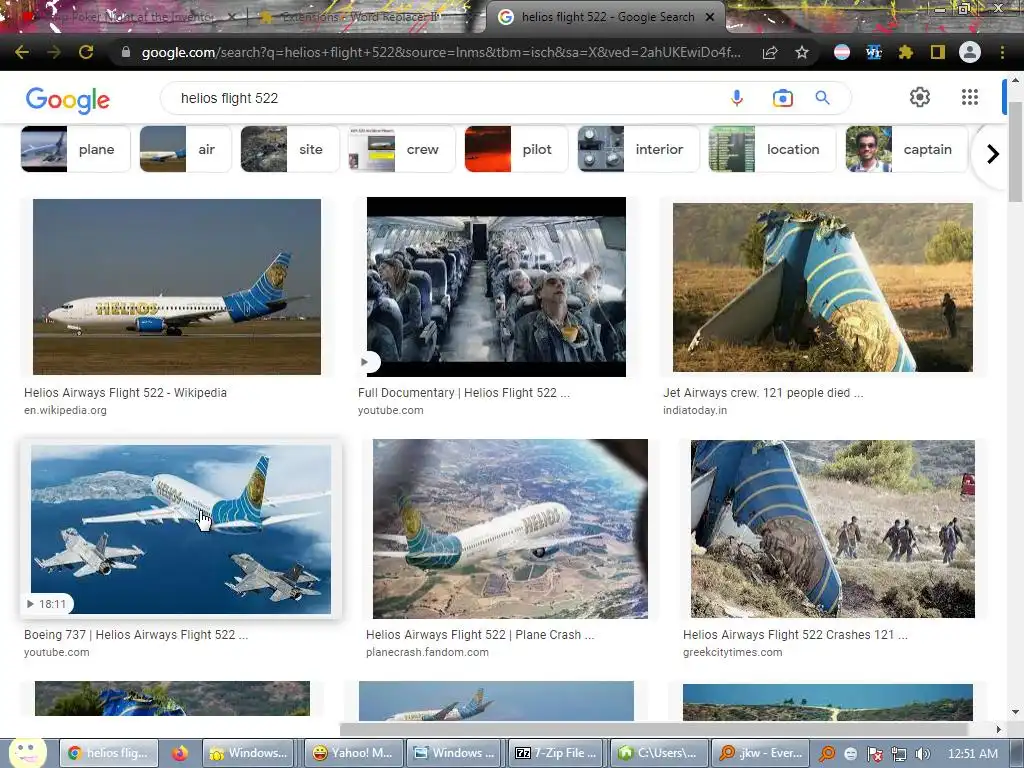Open the Extensions puzzle piece icon
The width and height of the screenshot is (1024, 768).
click(x=906, y=52)
